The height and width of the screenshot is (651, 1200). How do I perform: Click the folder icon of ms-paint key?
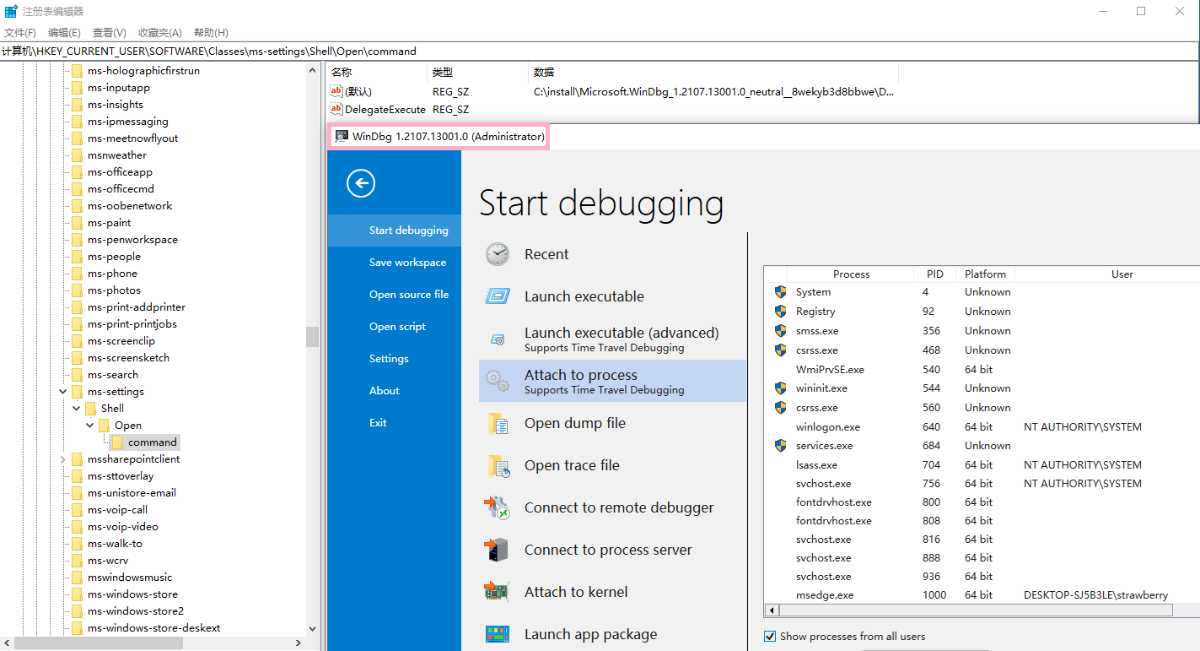tap(77, 222)
